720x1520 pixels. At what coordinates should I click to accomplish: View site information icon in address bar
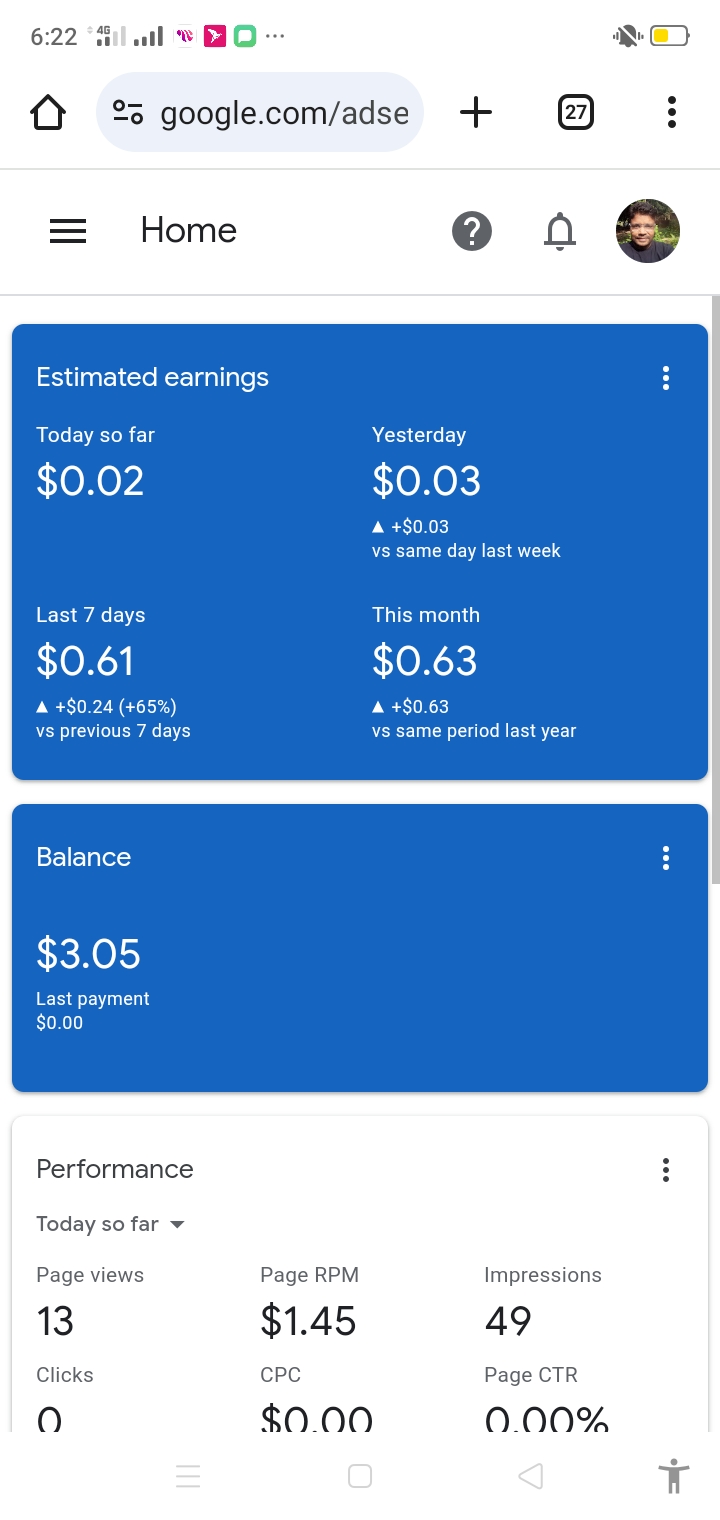click(128, 113)
